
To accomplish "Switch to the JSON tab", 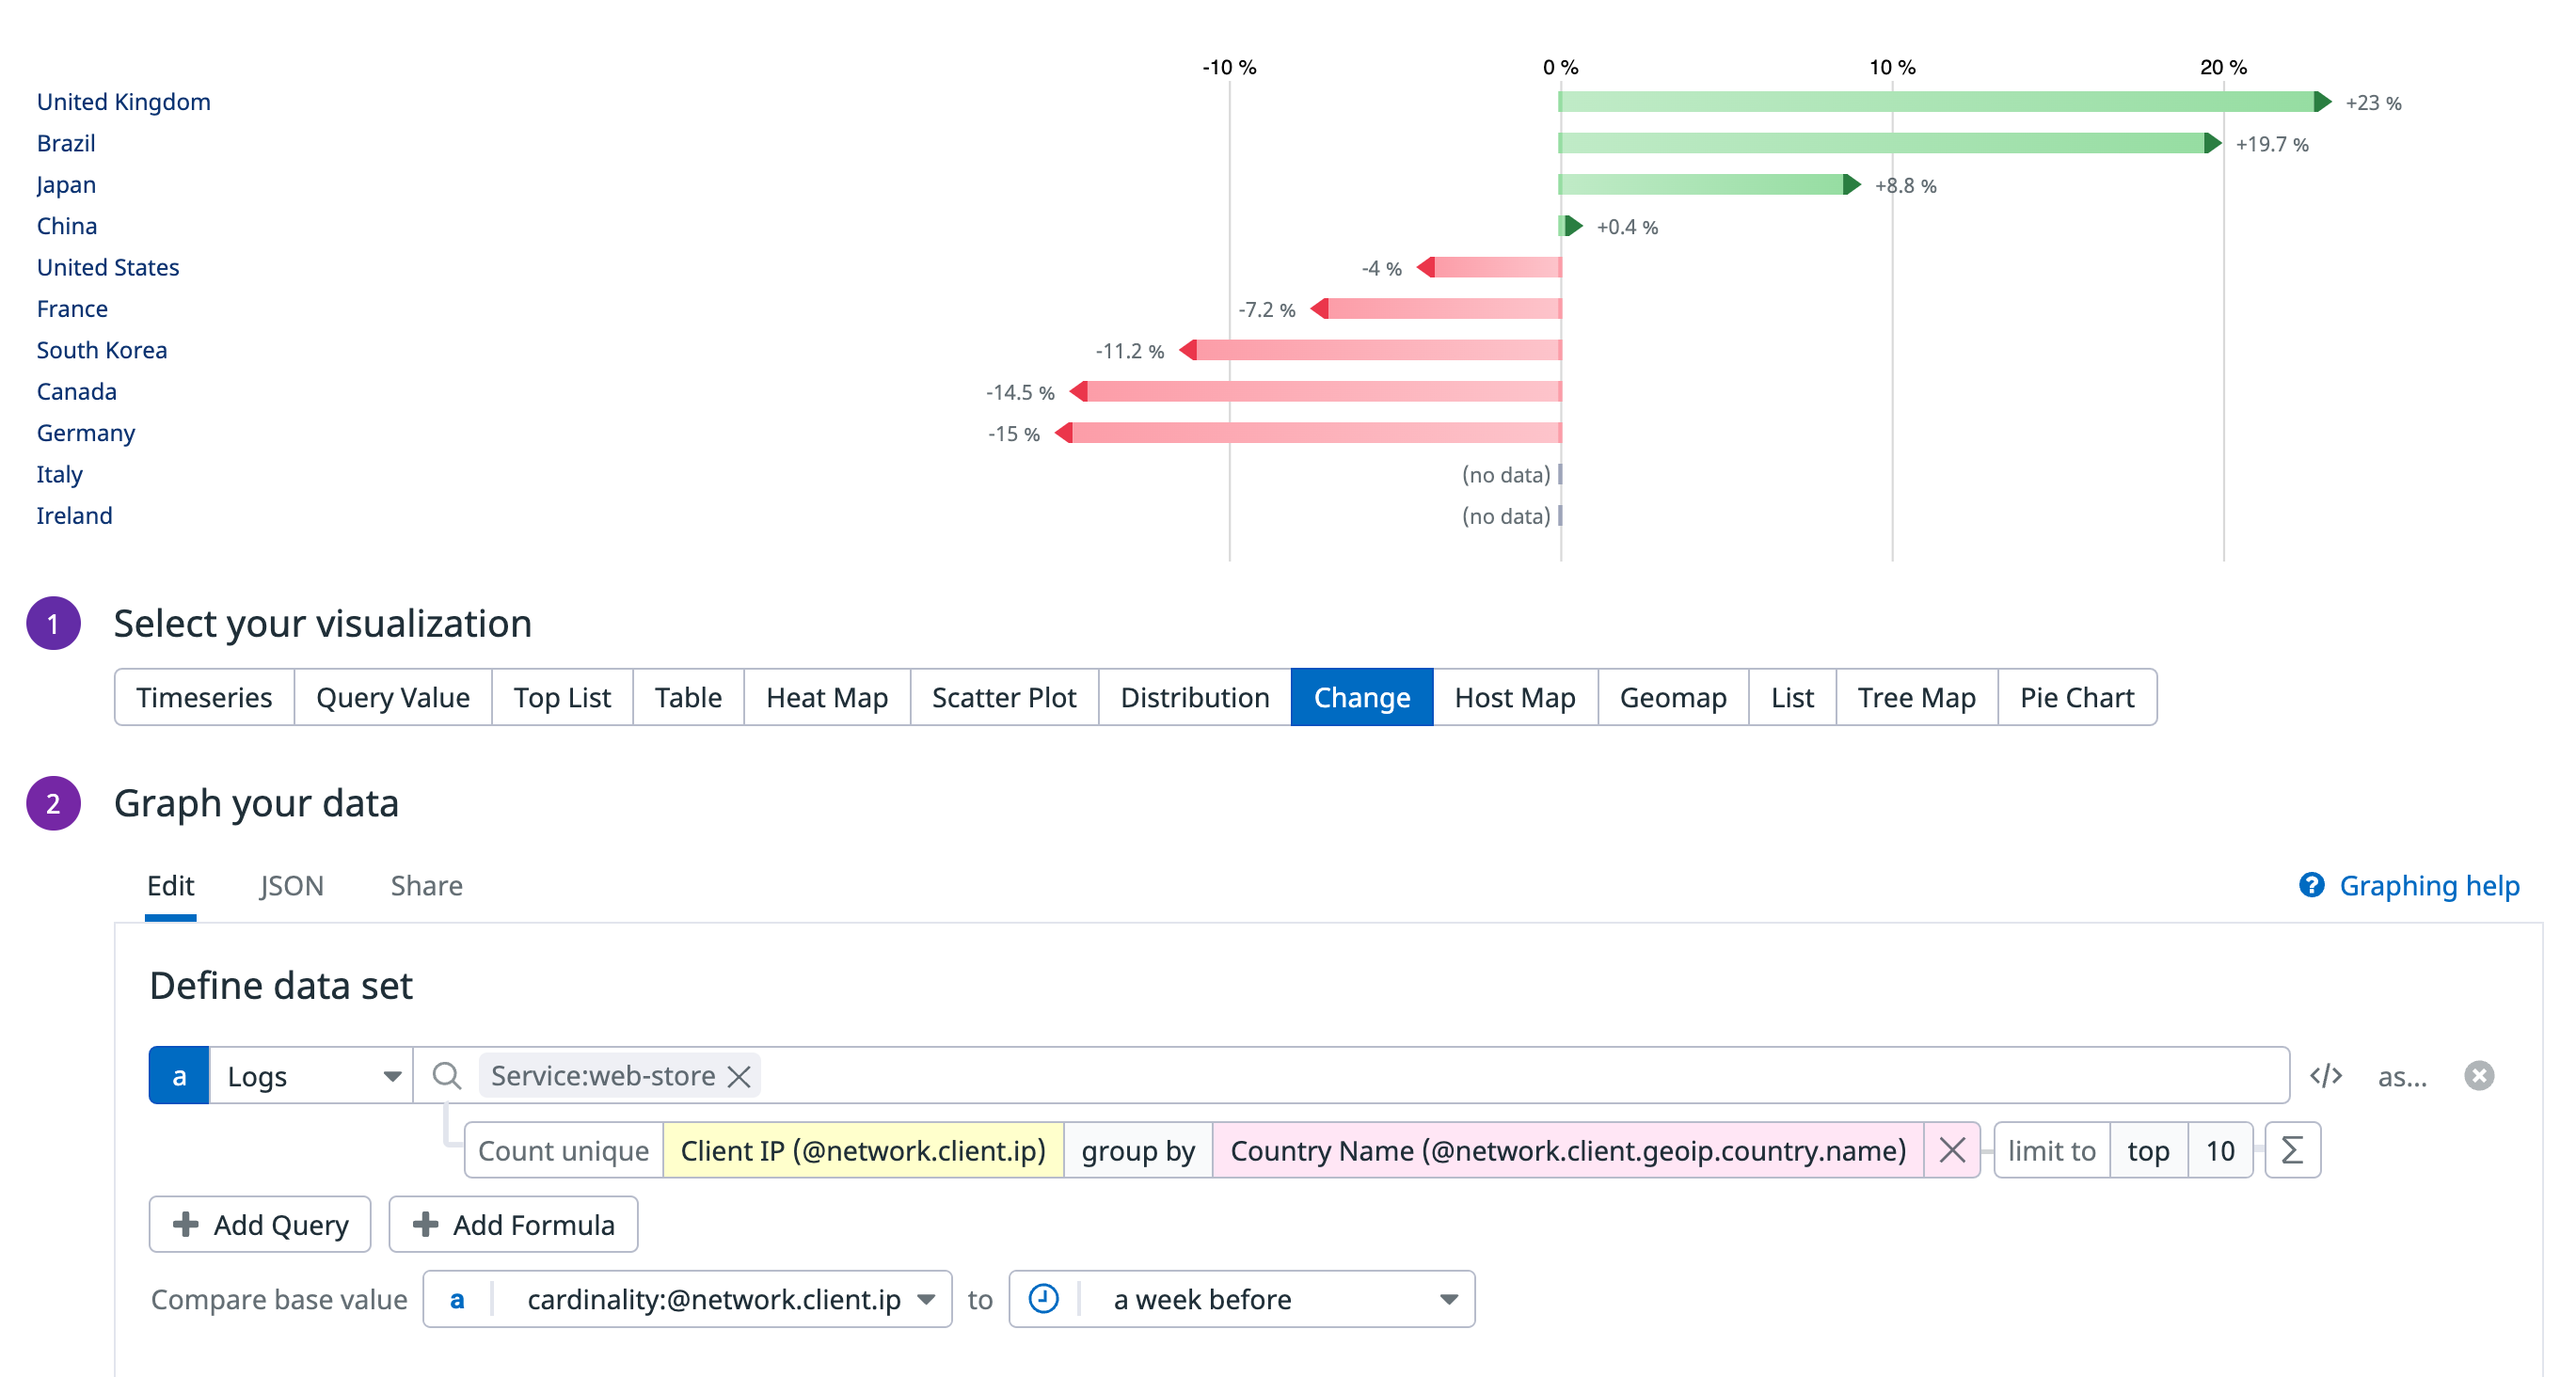I will pyautogui.click(x=291, y=884).
